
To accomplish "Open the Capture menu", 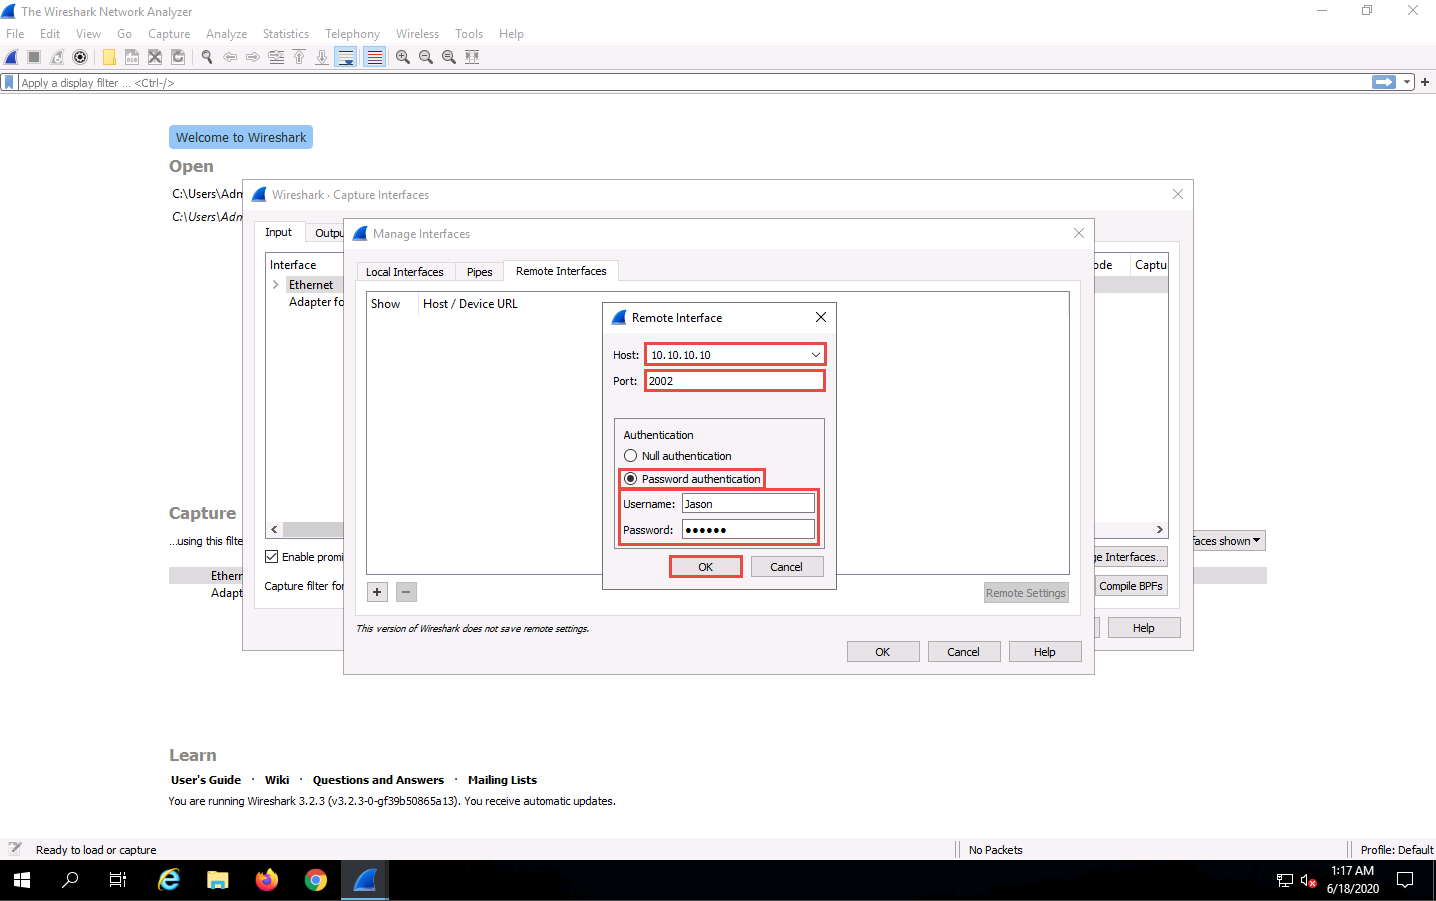I will pyautogui.click(x=169, y=34).
